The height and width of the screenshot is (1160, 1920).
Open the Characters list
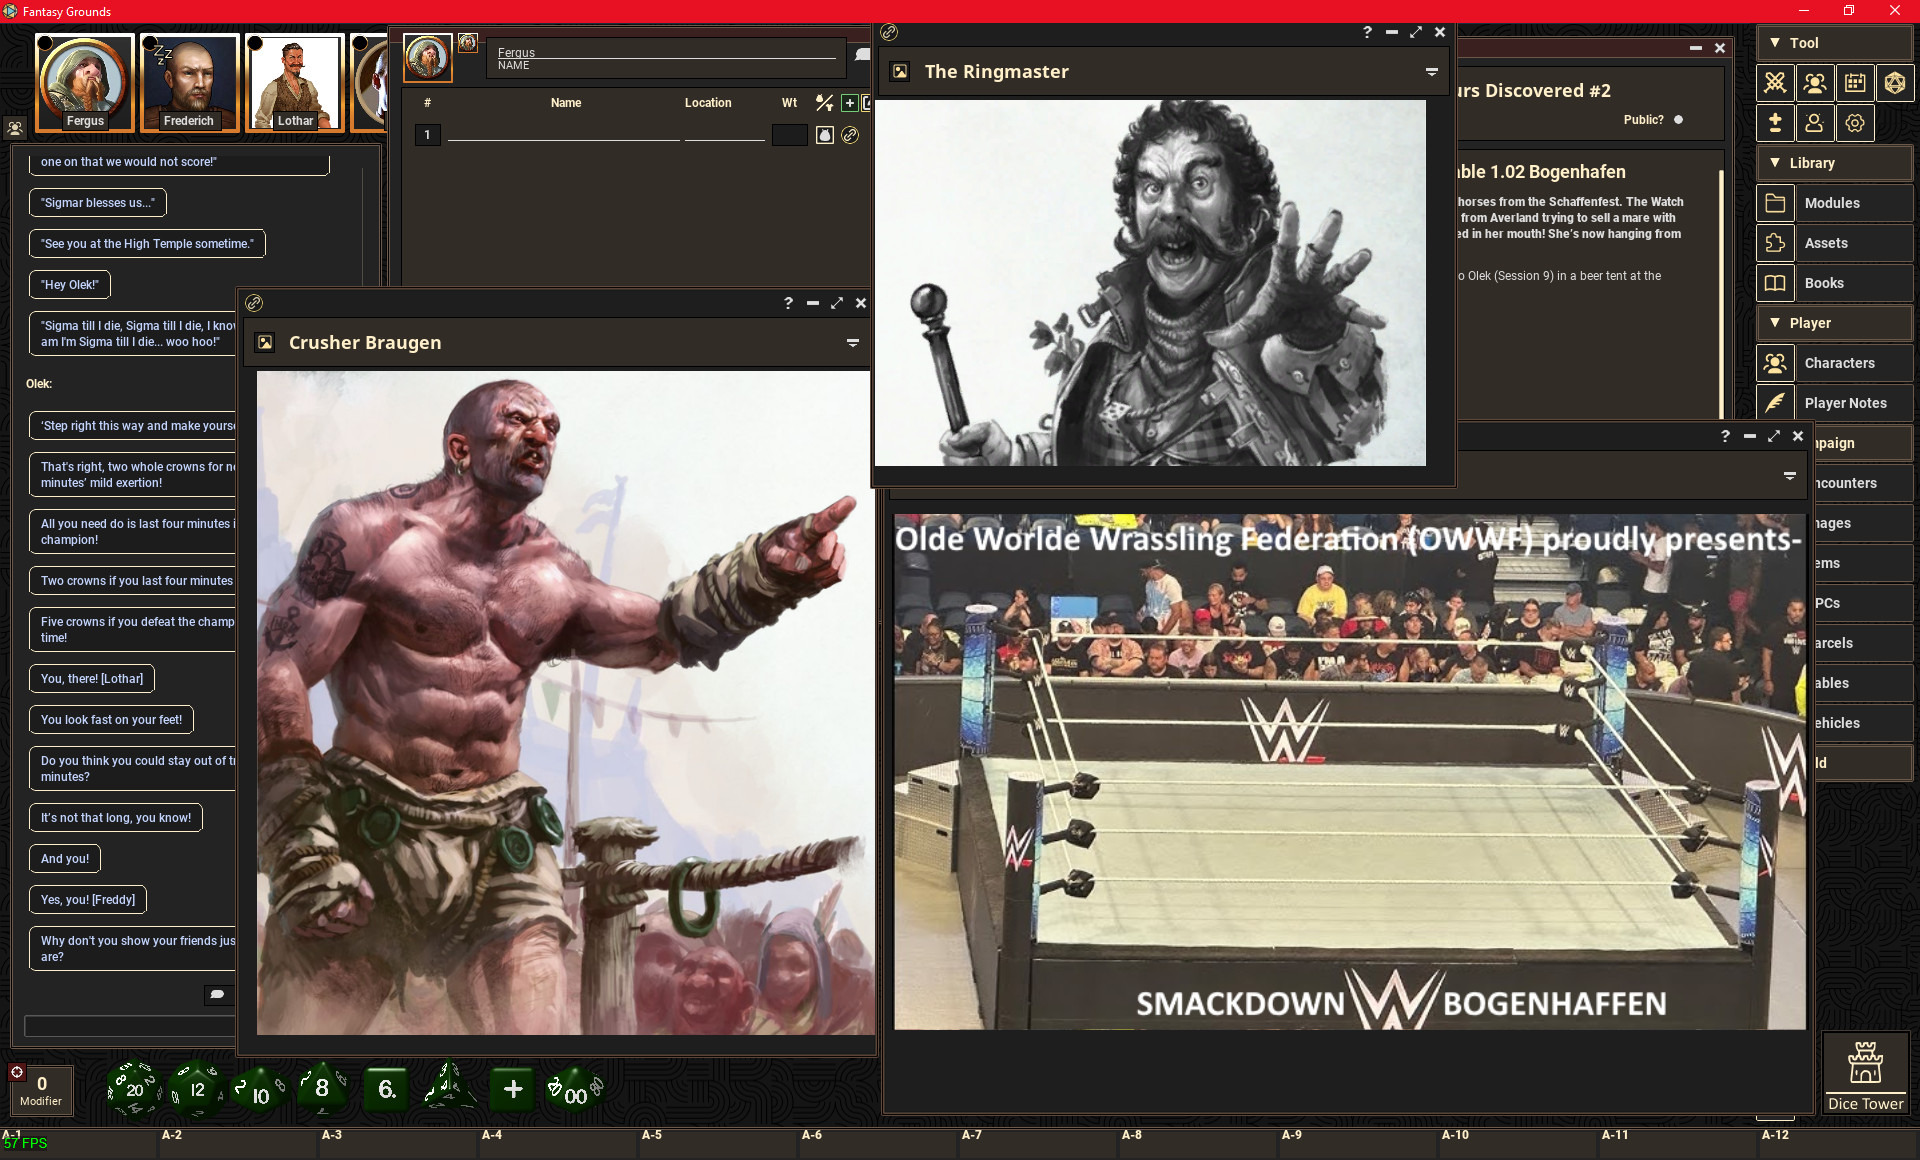tap(1857, 363)
